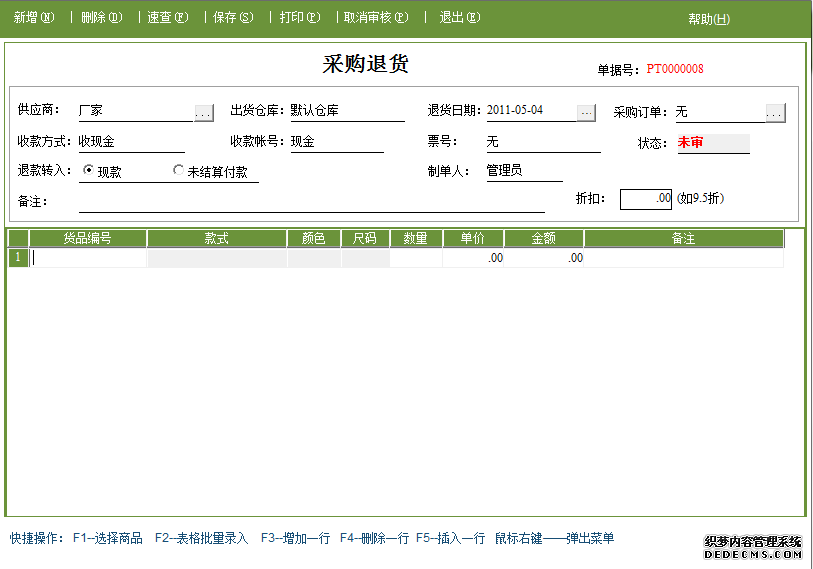Open supplier picker next to 厂家
The image size is (813, 569).
(204, 113)
